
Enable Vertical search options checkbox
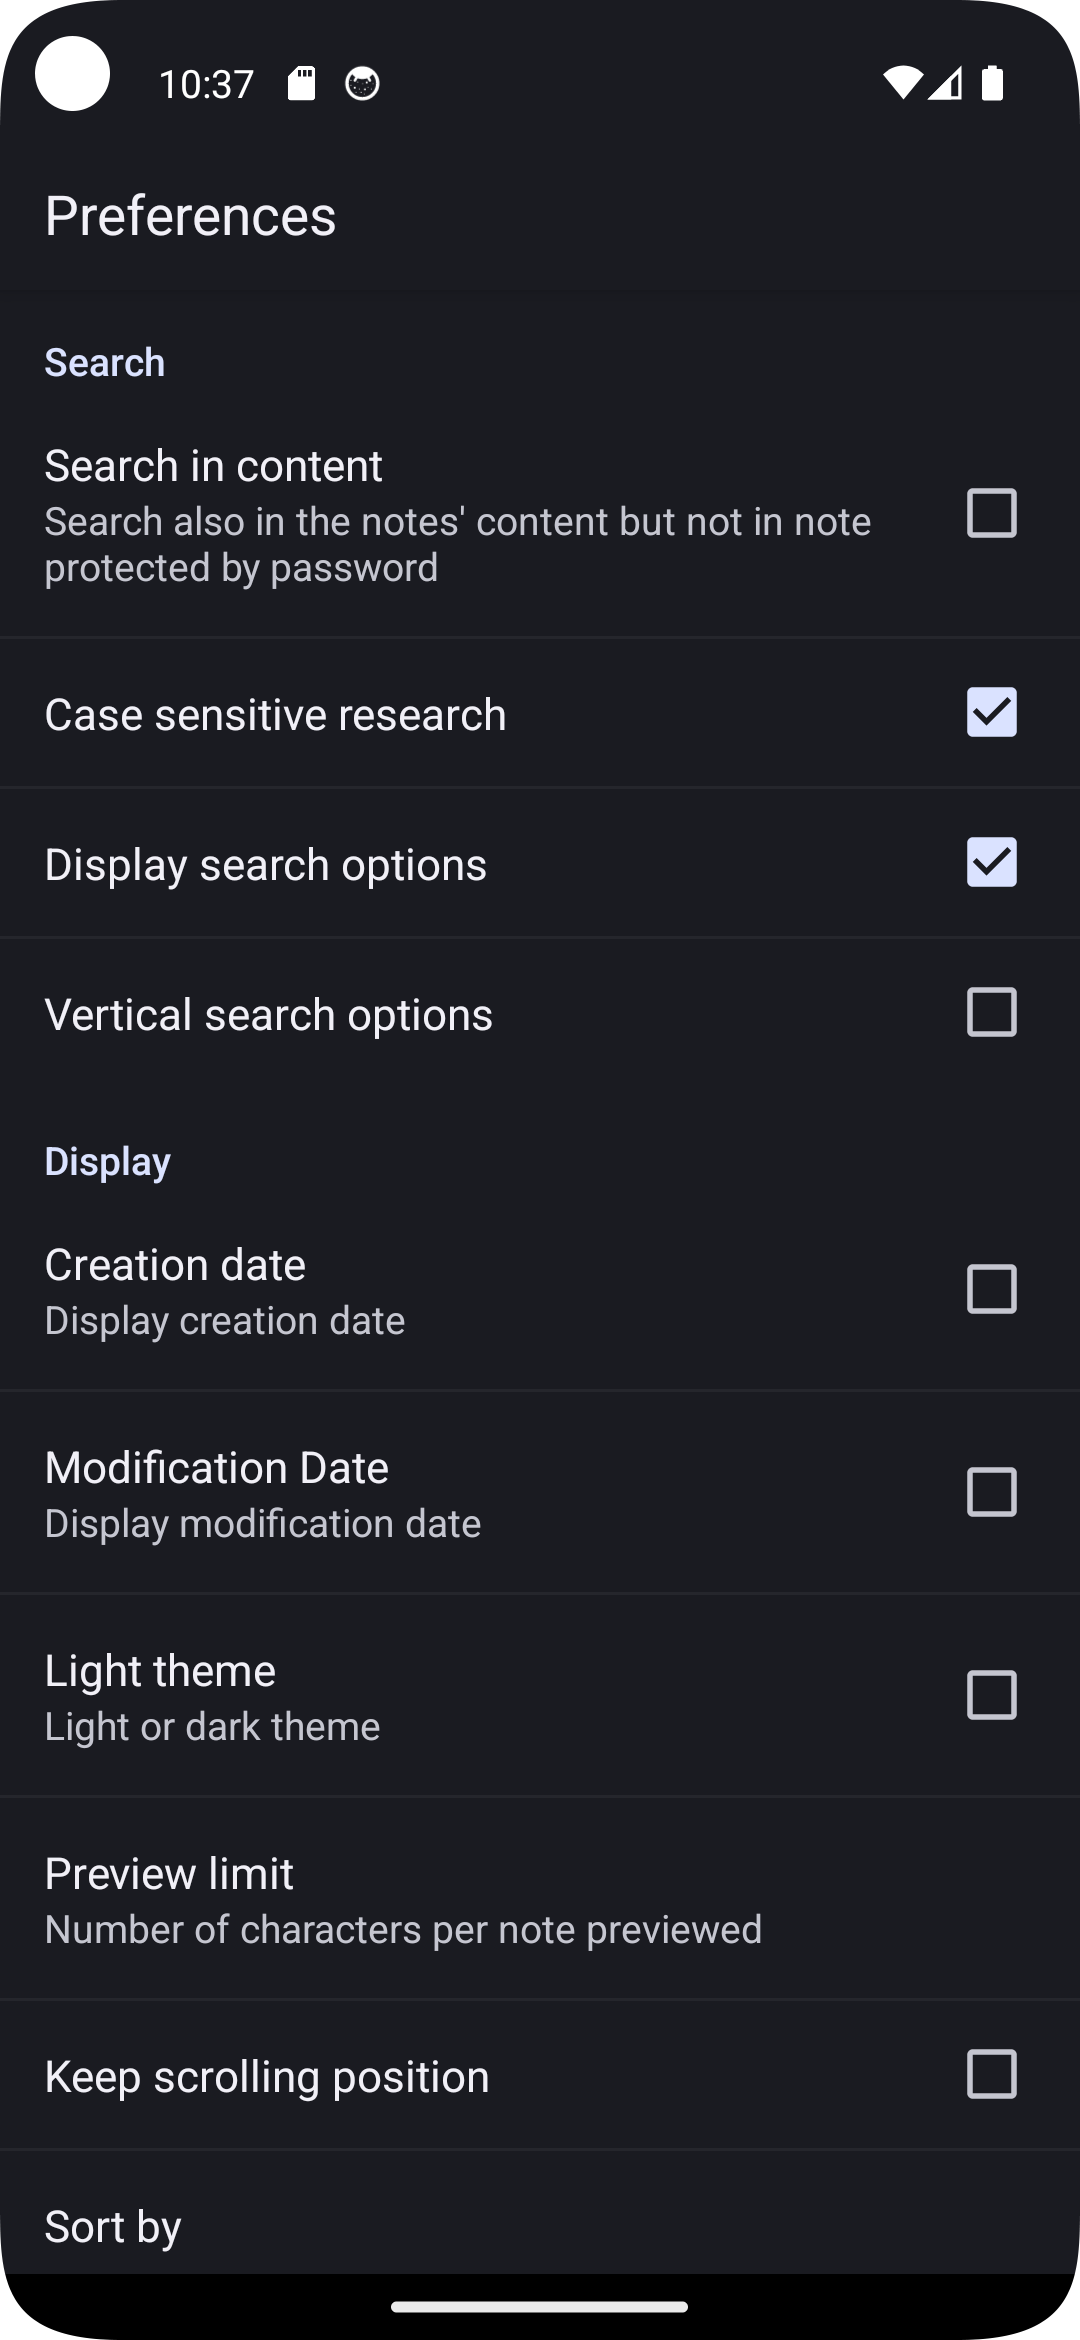pos(991,1012)
